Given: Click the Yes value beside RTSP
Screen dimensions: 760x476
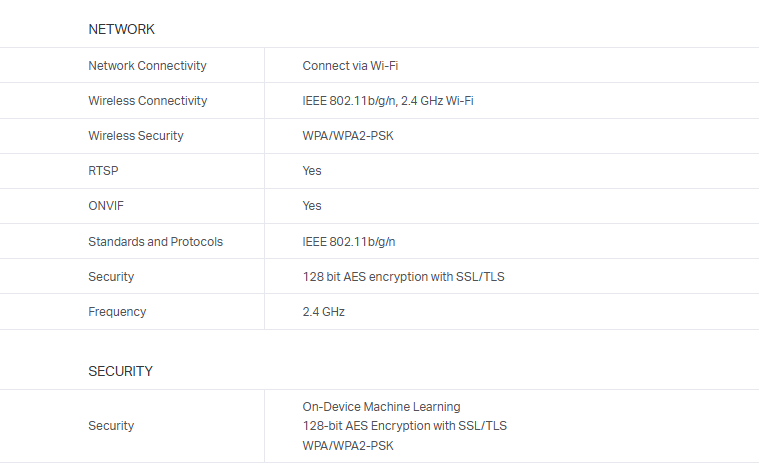Looking at the screenshot, I should [x=312, y=171].
